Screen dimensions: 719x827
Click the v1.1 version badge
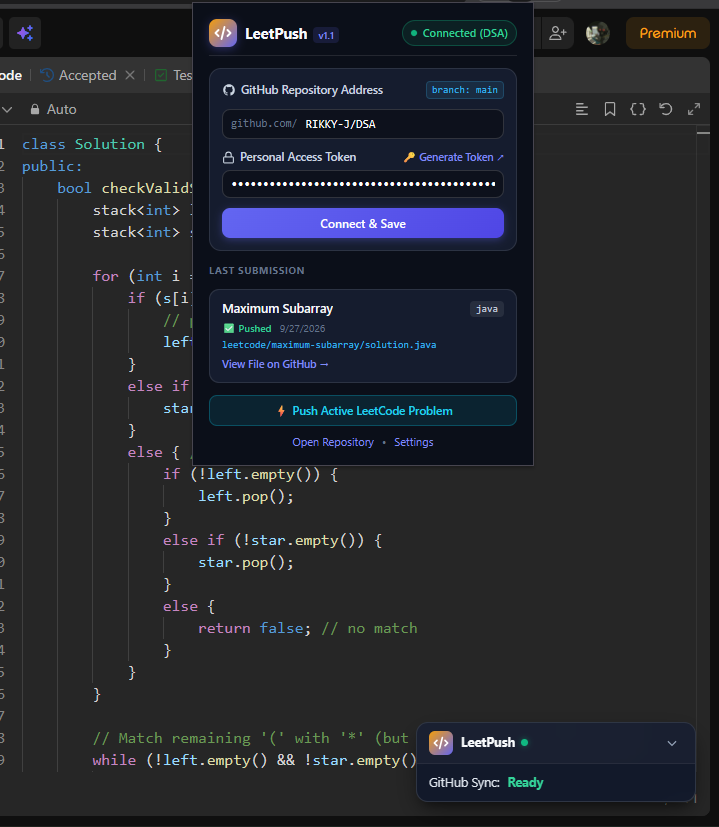click(x=326, y=35)
